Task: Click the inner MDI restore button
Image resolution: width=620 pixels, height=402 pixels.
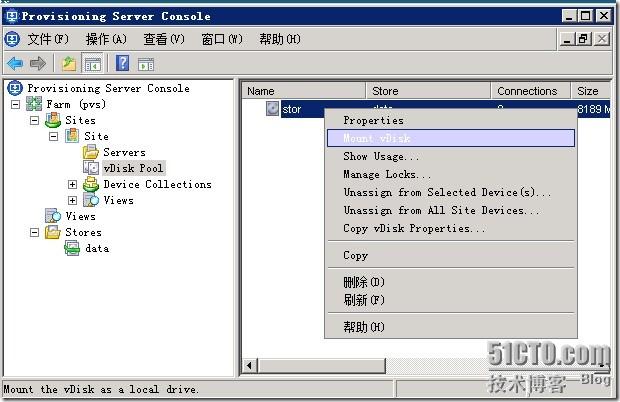Action: tap(583, 39)
